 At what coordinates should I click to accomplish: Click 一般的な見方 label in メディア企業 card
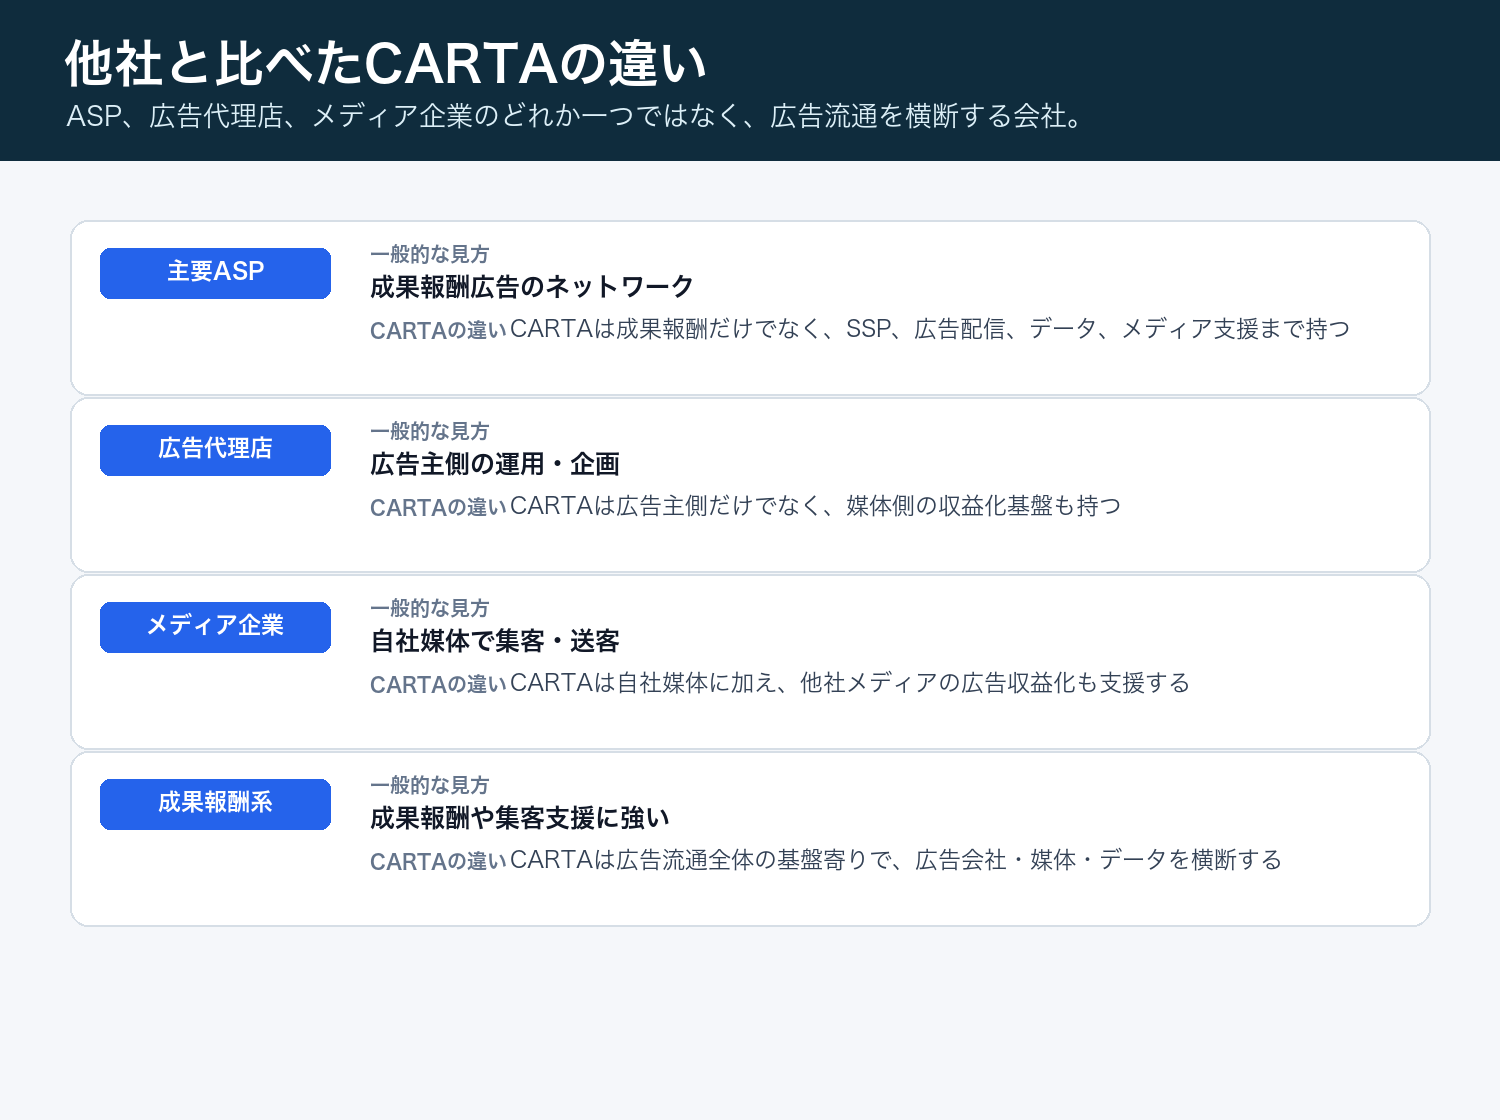click(x=430, y=608)
